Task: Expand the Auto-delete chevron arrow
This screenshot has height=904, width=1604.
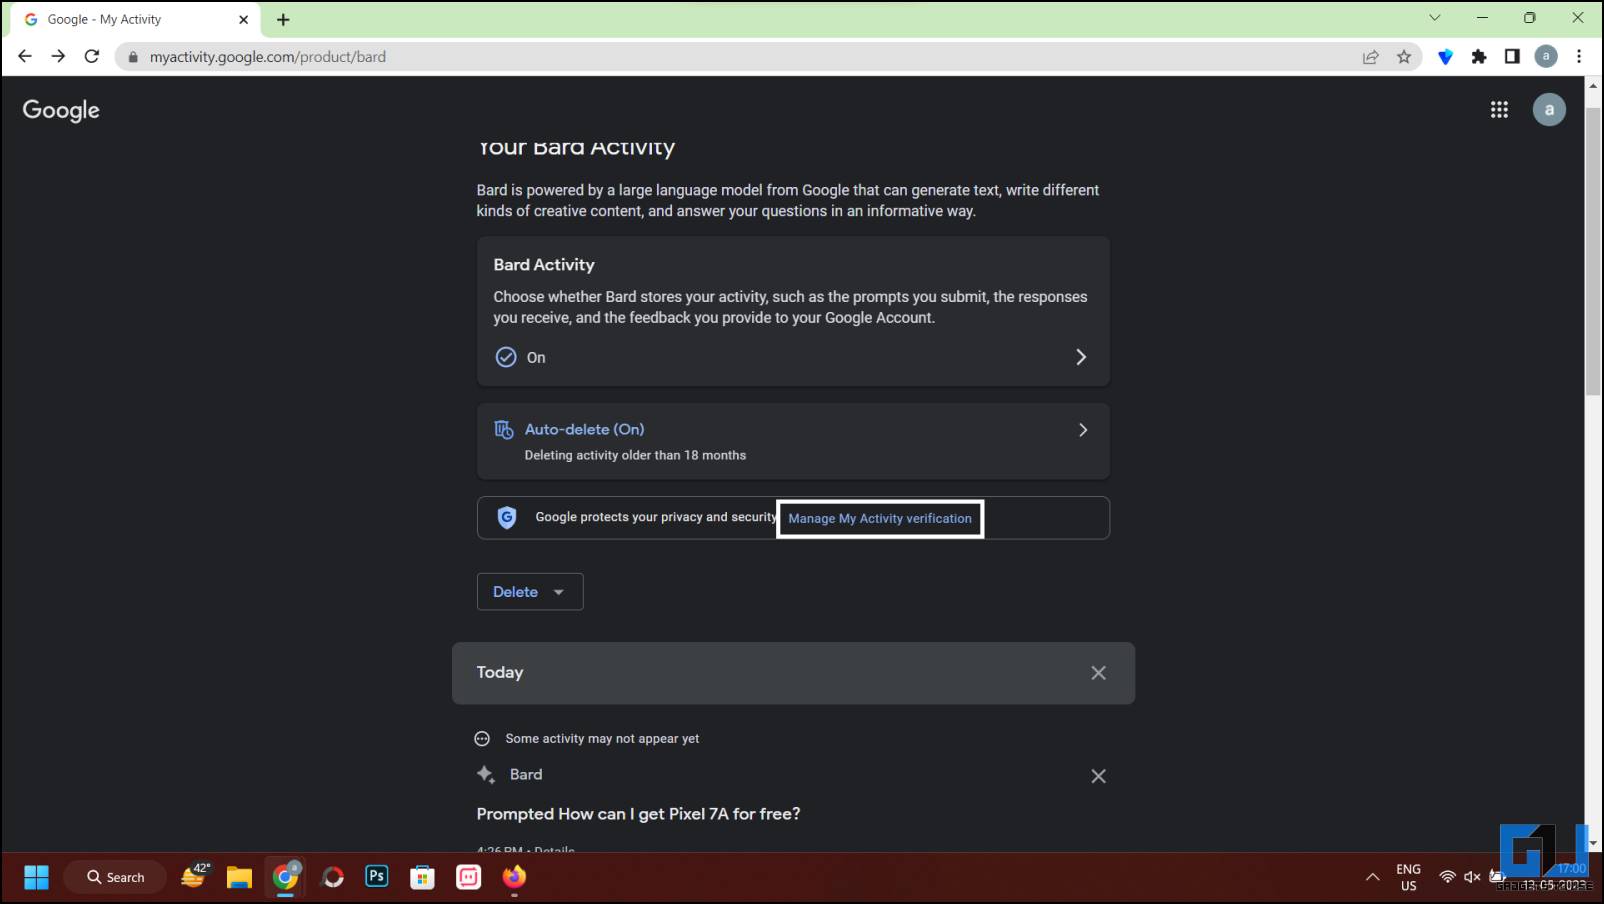Action: click(1082, 430)
